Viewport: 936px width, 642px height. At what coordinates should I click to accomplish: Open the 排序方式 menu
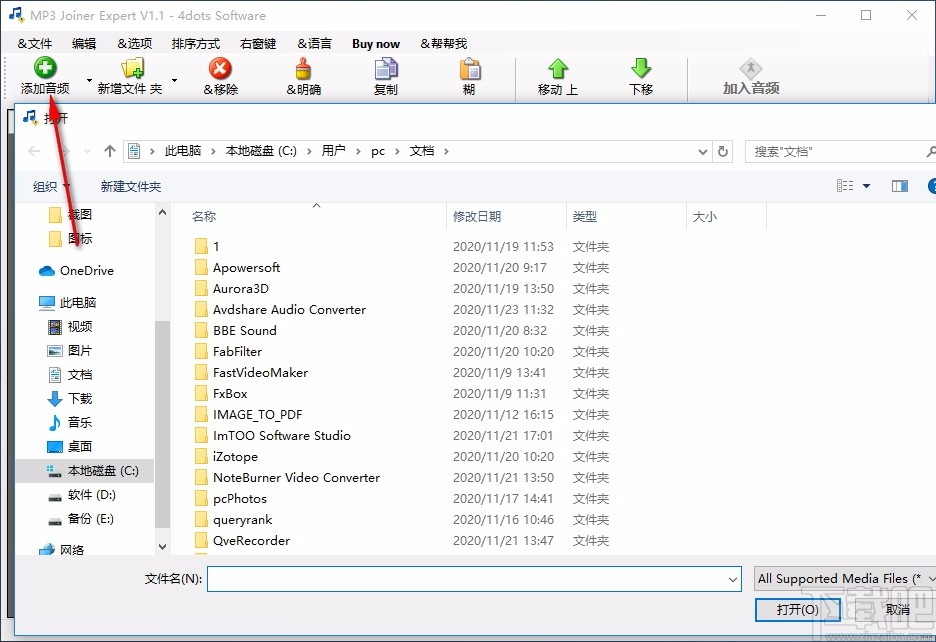pos(196,44)
